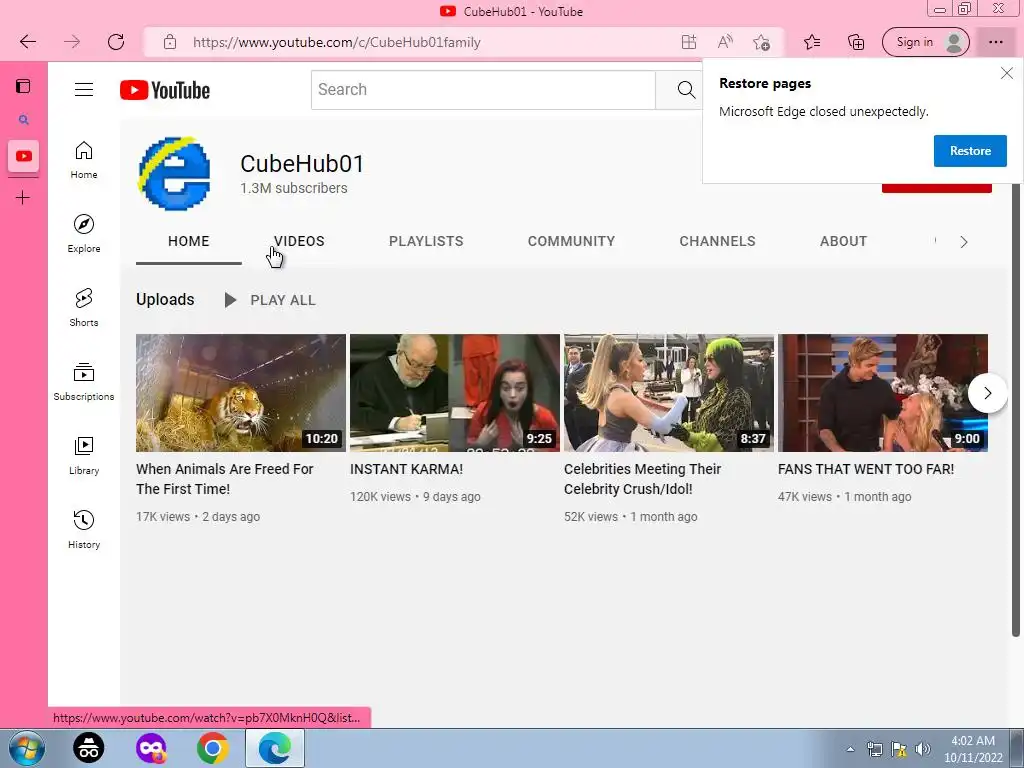The image size is (1024, 768).
Task: Open Edge Settings and more menu
Action: coord(995,42)
